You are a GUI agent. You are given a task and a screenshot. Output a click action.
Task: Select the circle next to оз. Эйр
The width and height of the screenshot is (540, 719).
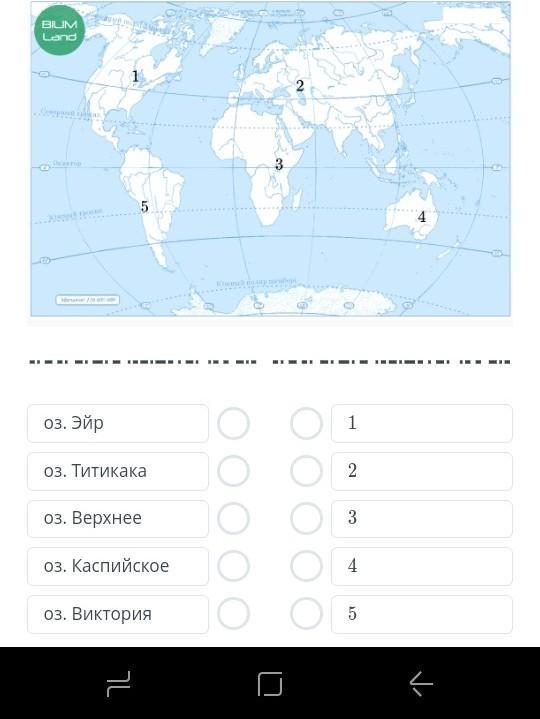point(233,423)
